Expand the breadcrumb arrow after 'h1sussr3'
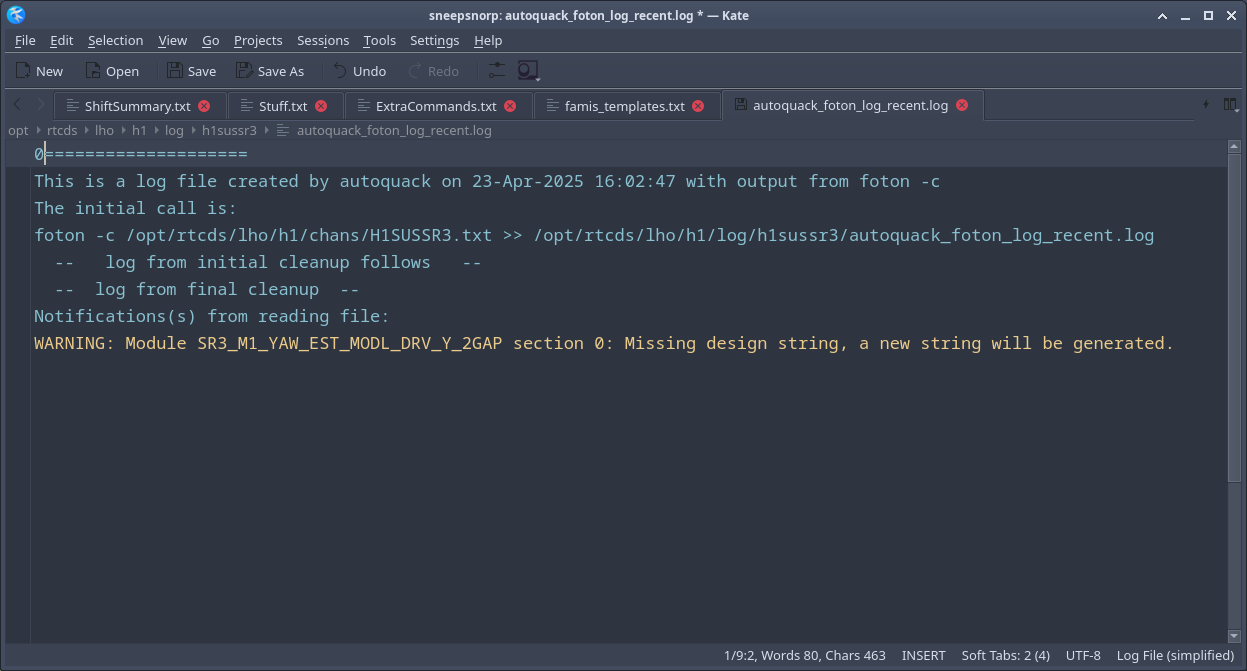This screenshot has width=1247, height=671. coord(267,131)
